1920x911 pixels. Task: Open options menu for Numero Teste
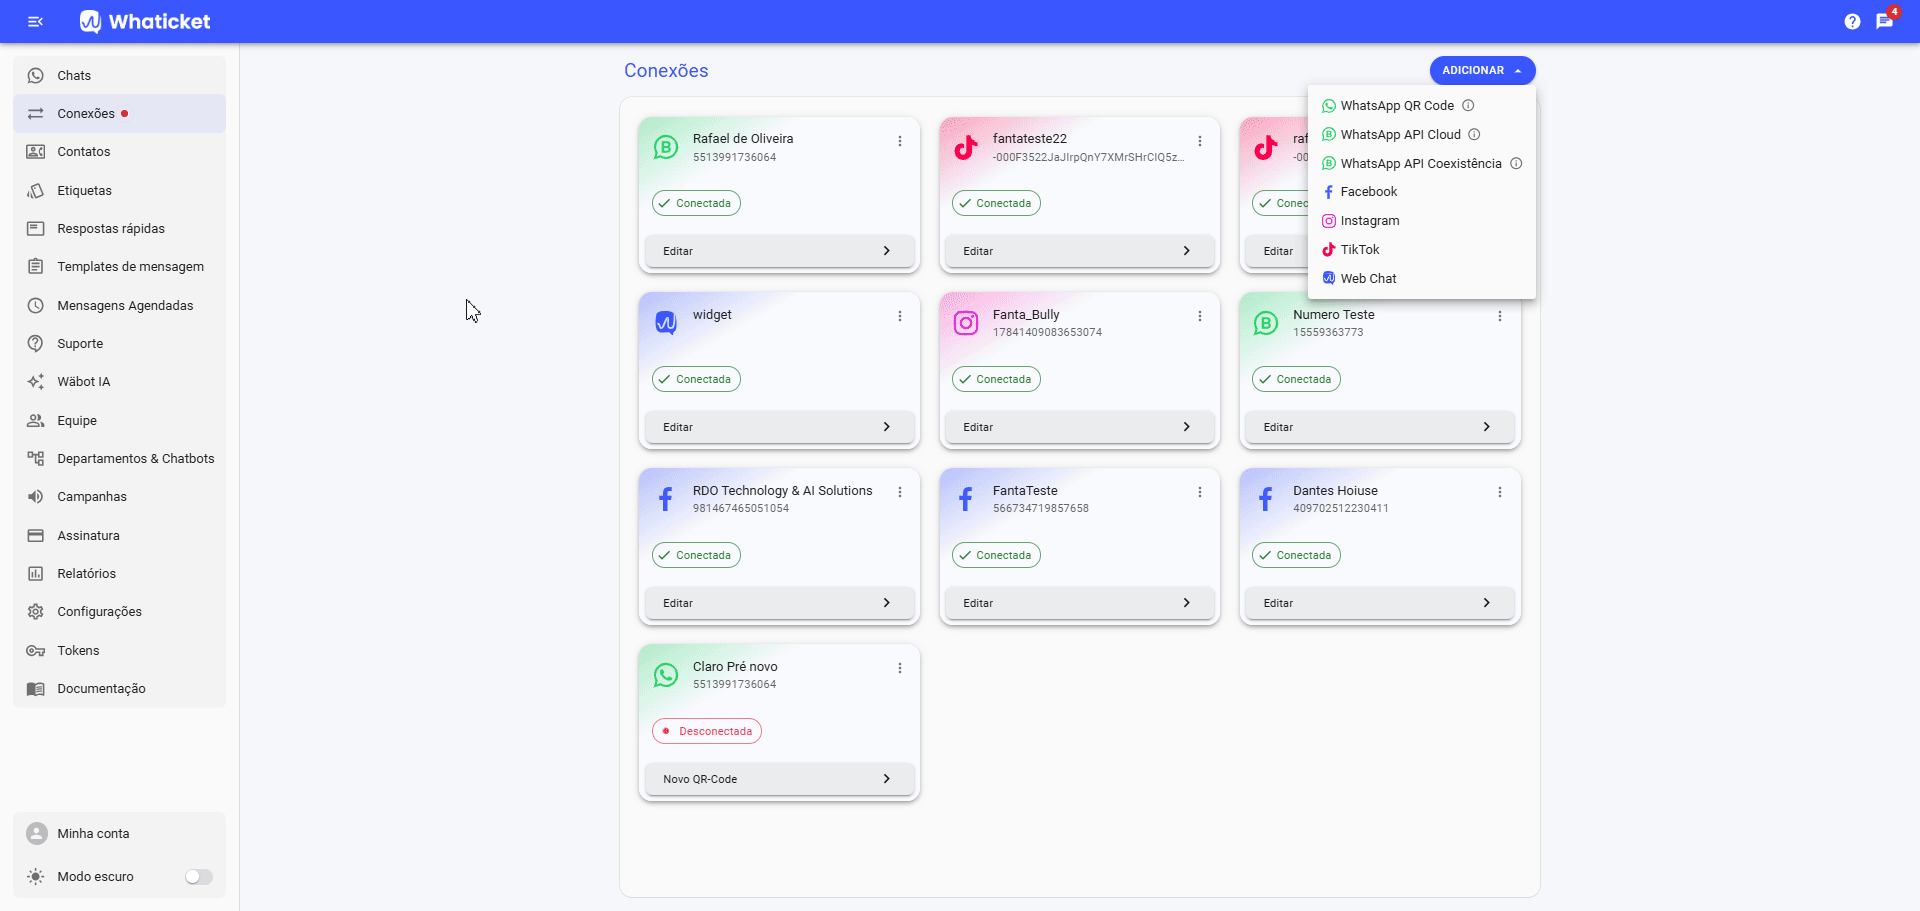[x=1500, y=316]
